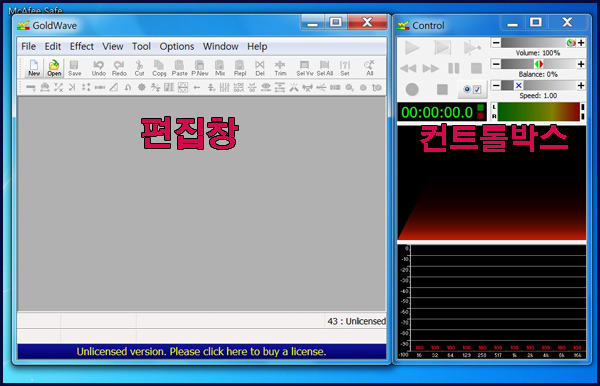Screen dimensions: 600x386
Task: Click the unlicensed version buy license banner
Action: (x=202, y=351)
